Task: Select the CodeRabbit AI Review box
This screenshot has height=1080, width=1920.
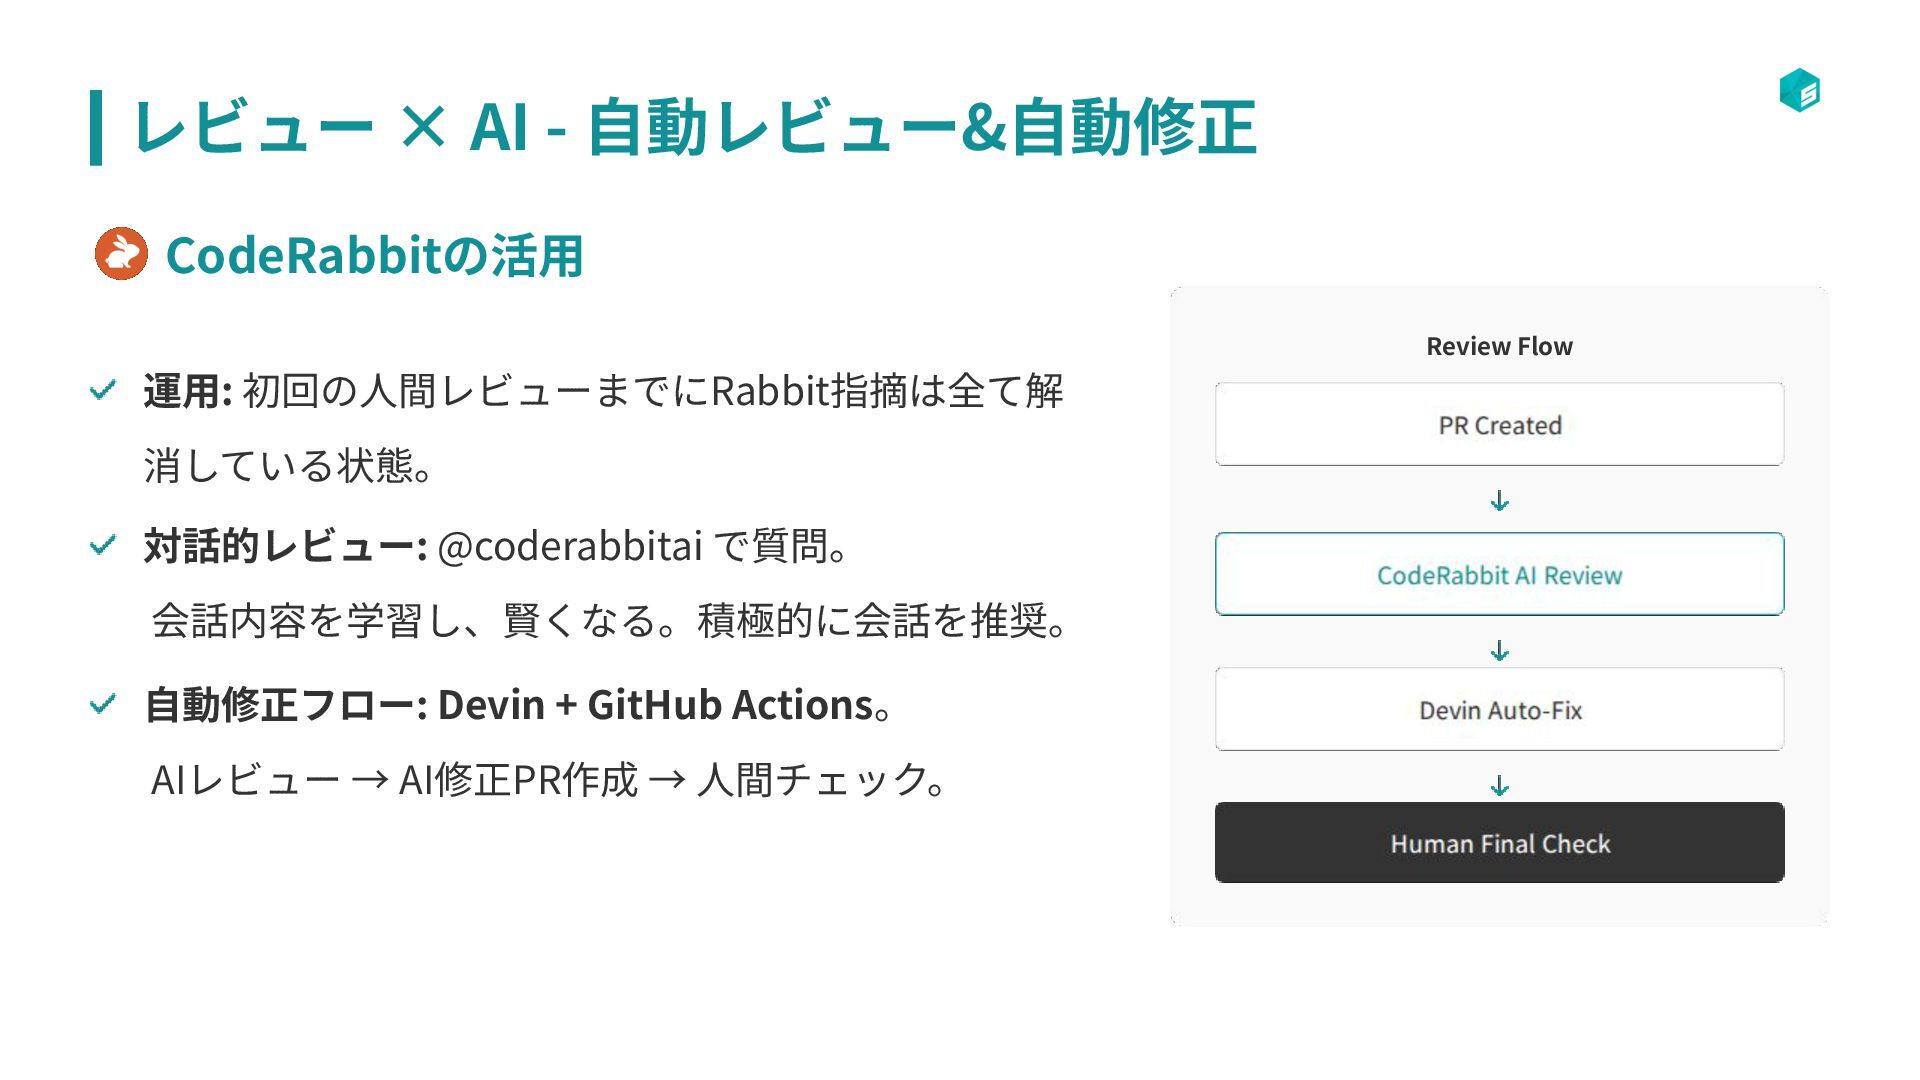Action: point(1499,575)
